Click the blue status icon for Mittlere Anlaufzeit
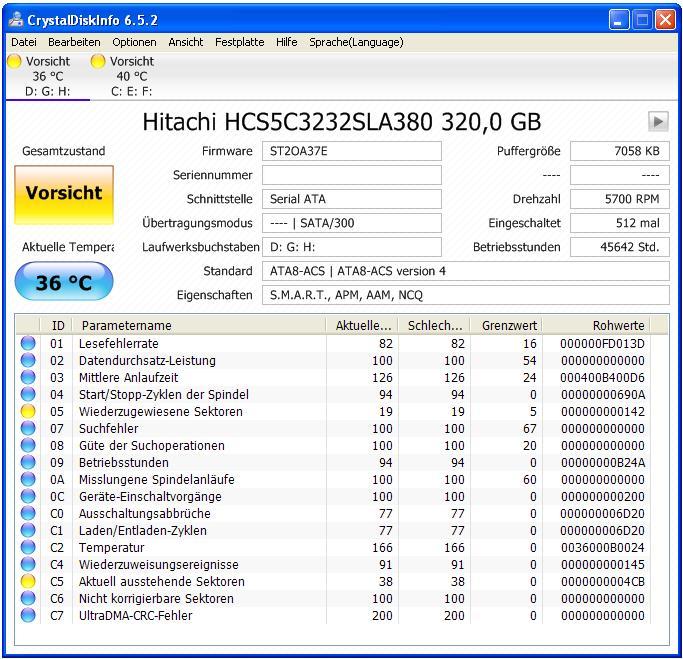 (28, 377)
